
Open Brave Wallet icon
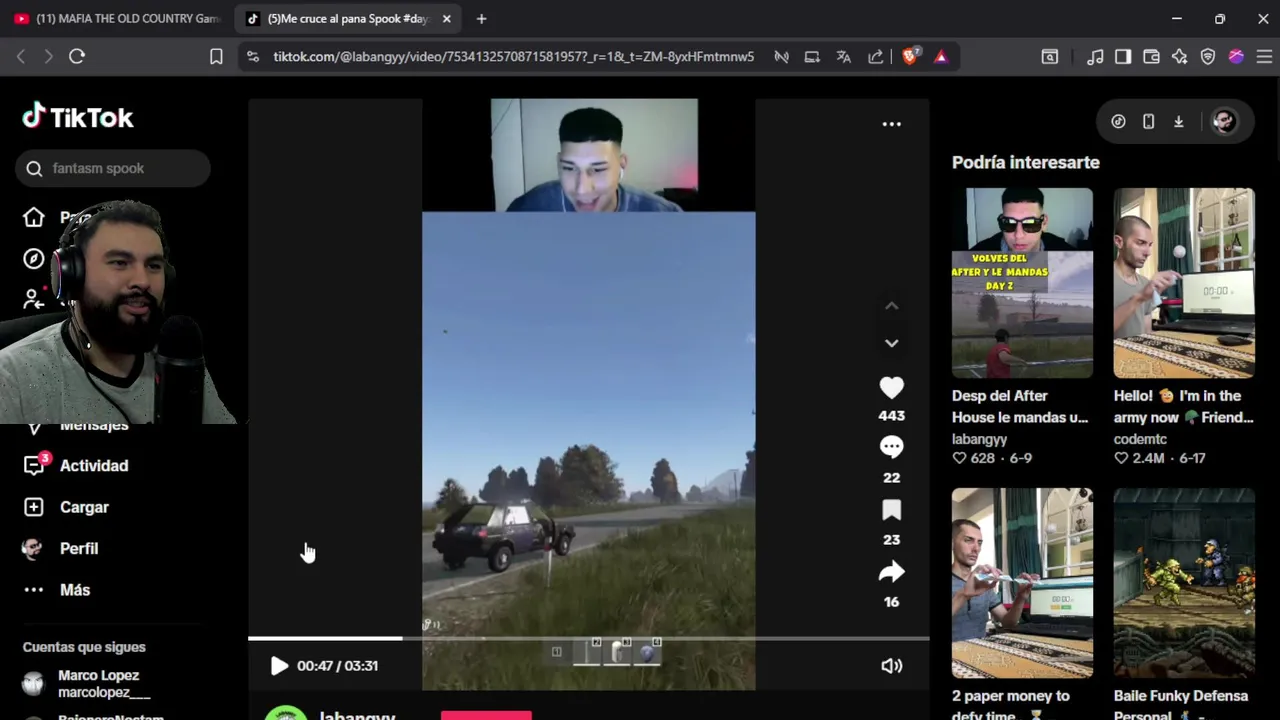[1151, 57]
